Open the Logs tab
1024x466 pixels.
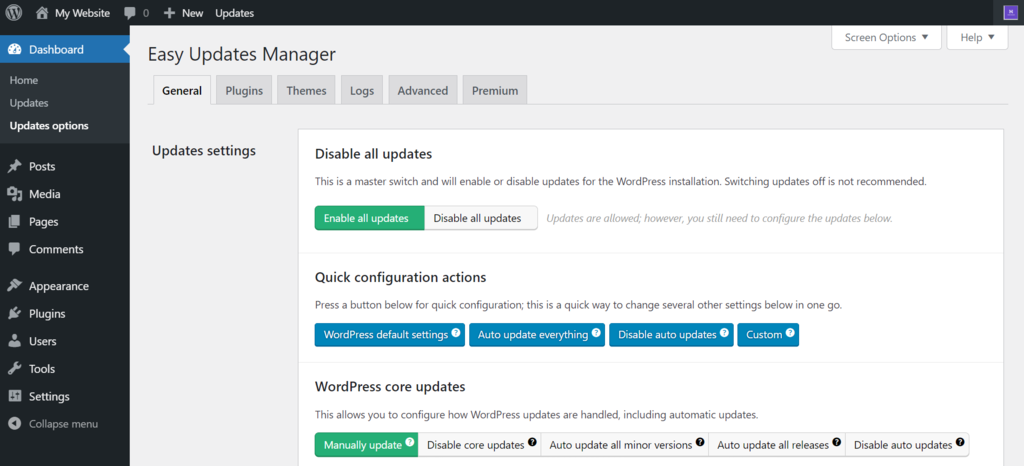[362, 90]
